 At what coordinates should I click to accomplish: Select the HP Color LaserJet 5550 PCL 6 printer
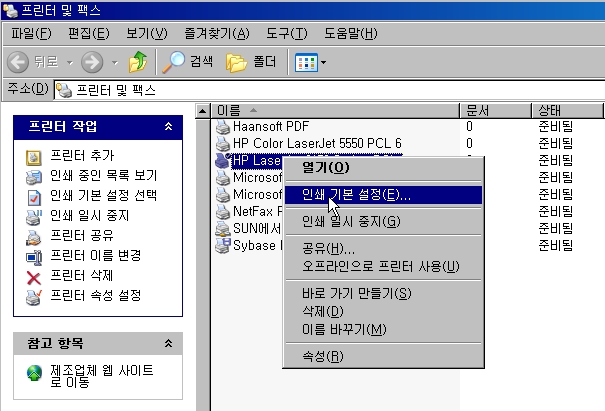click(x=316, y=144)
